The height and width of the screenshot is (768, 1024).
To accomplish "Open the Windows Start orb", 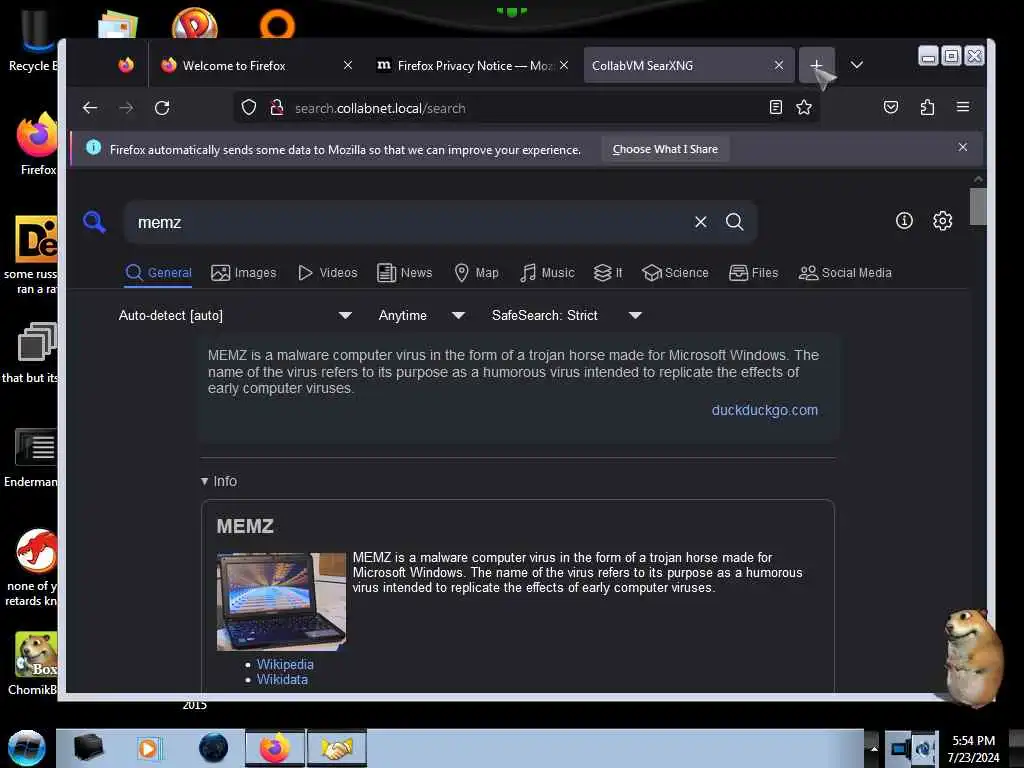I will (27, 748).
